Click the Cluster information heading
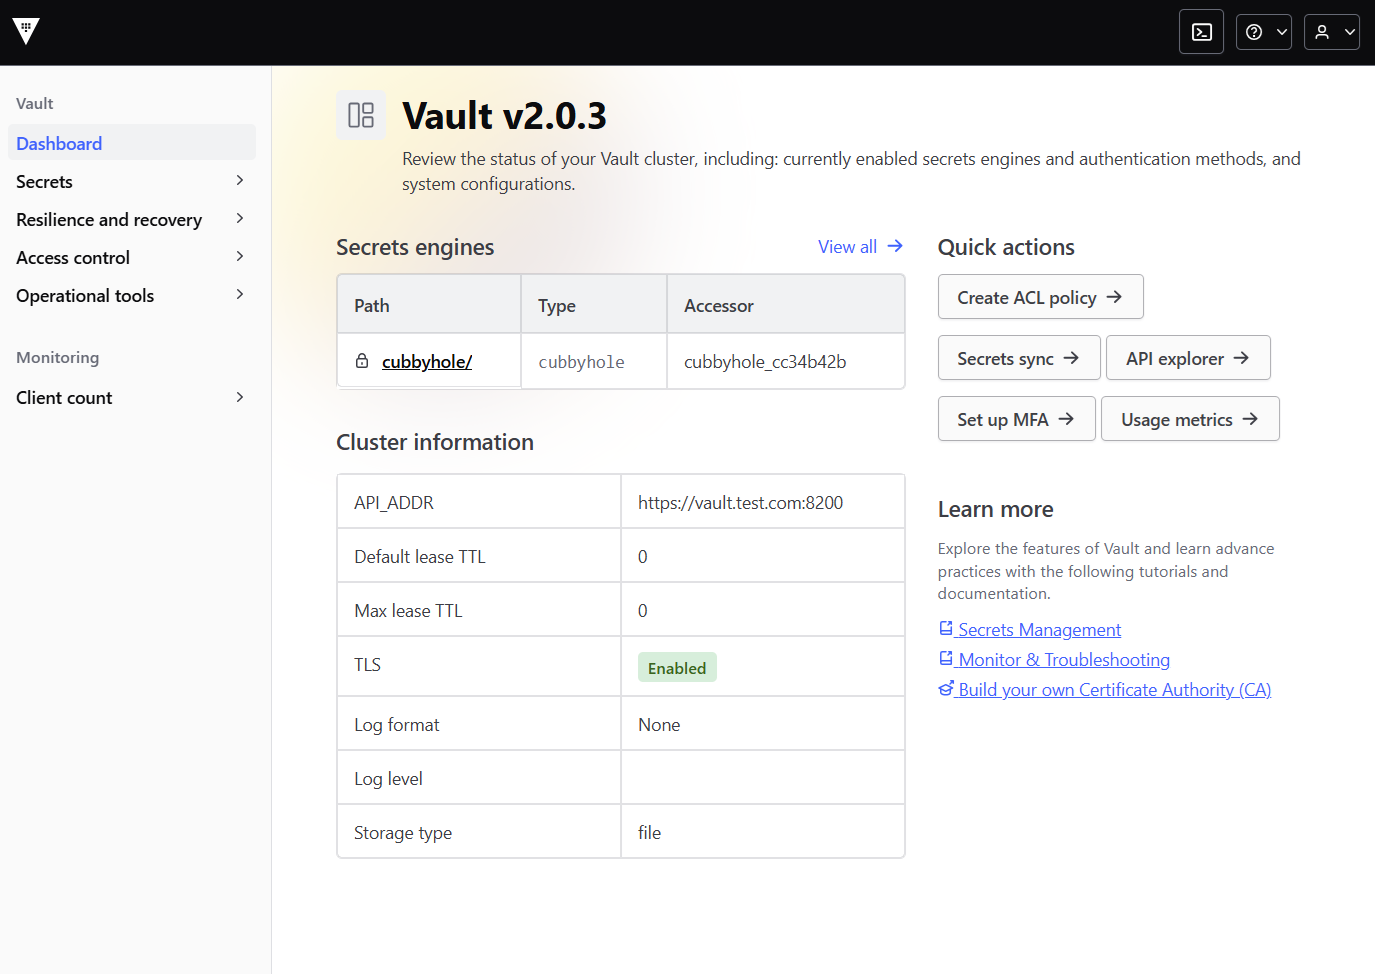Viewport: 1375px width, 974px height. 435,442
